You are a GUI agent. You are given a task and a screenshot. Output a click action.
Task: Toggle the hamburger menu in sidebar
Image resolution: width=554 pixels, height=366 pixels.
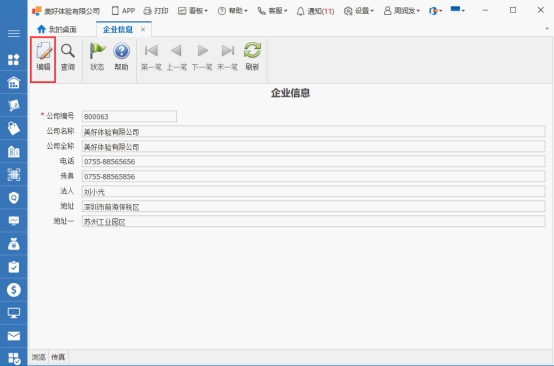pyautogui.click(x=14, y=34)
